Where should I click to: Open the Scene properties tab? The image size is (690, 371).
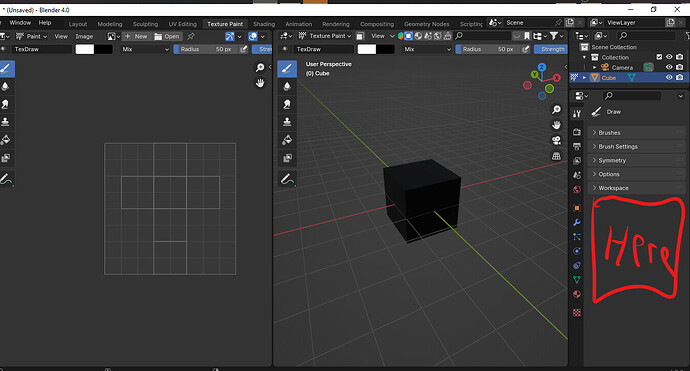point(577,175)
